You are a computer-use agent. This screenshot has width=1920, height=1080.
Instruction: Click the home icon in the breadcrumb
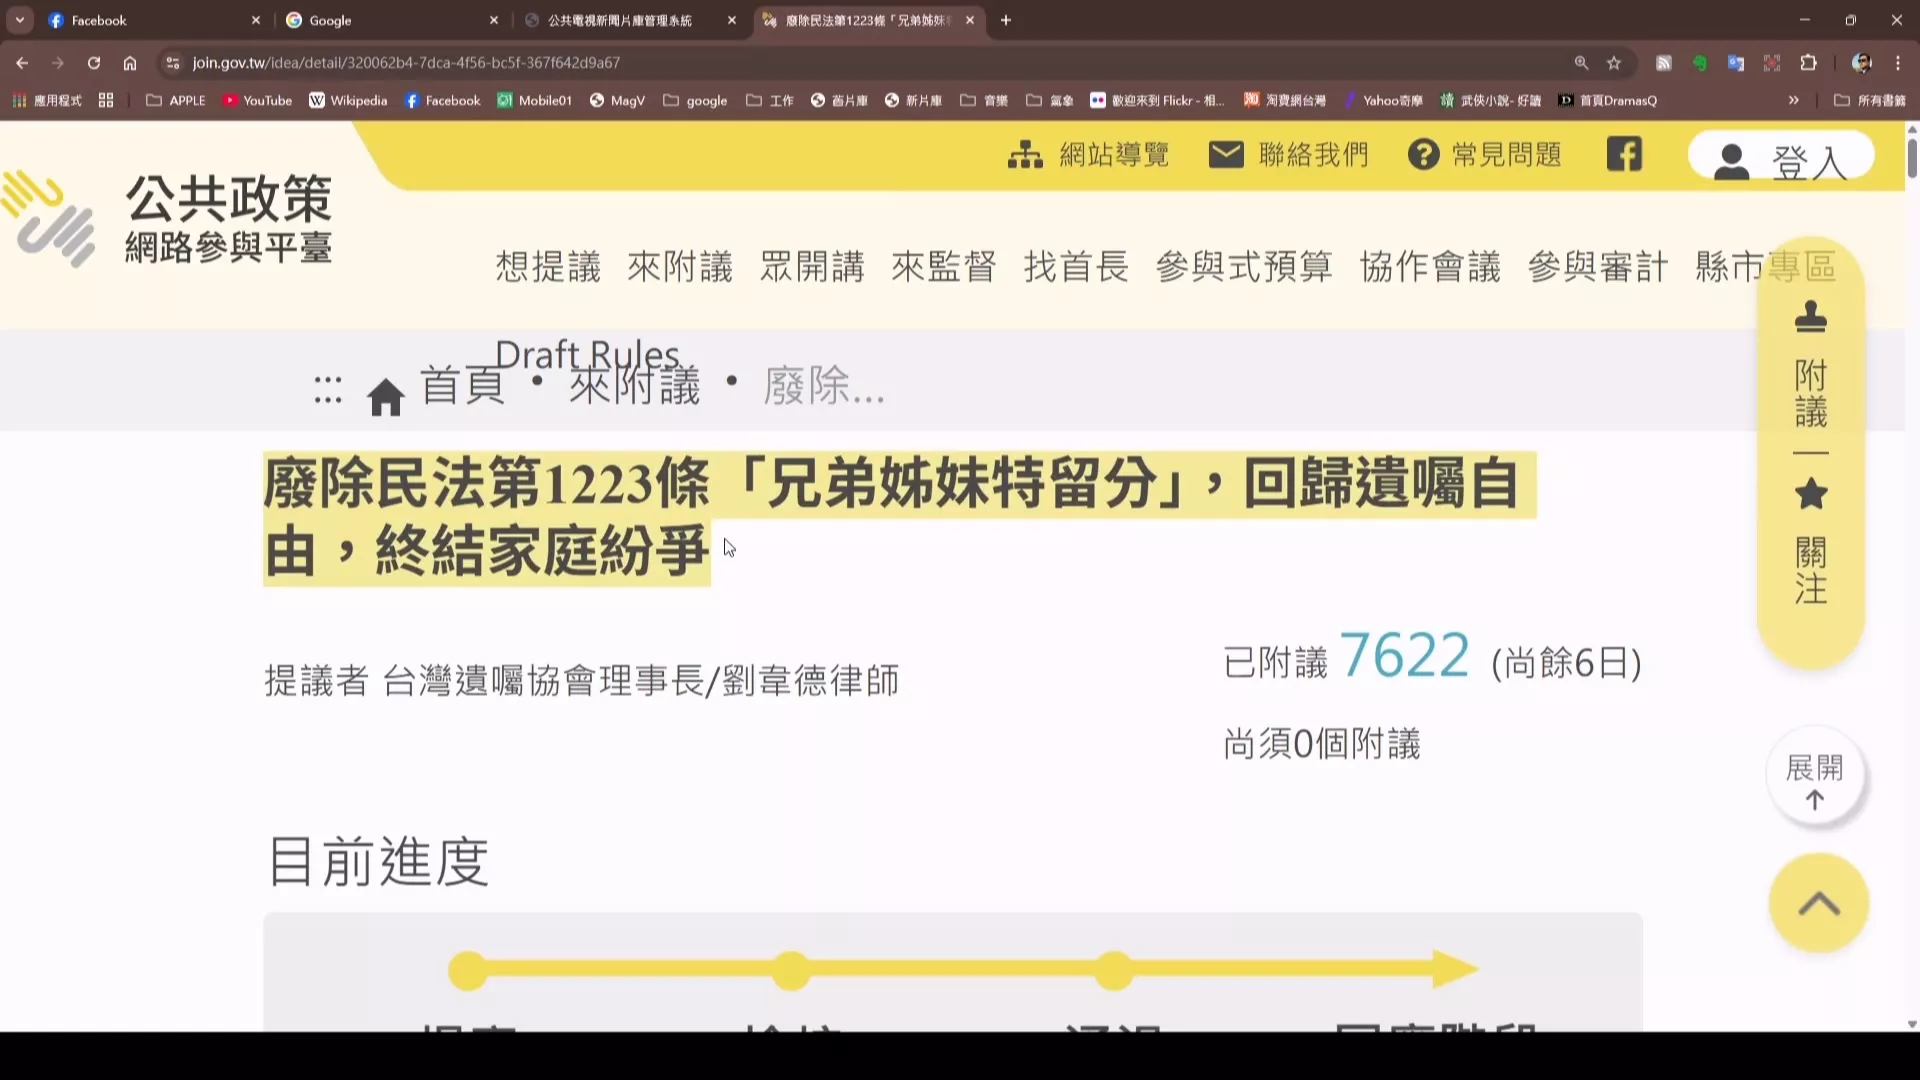(385, 397)
